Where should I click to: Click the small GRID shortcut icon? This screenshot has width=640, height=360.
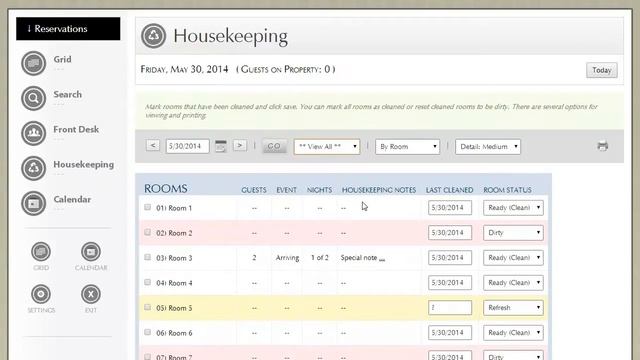coord(41,252)
